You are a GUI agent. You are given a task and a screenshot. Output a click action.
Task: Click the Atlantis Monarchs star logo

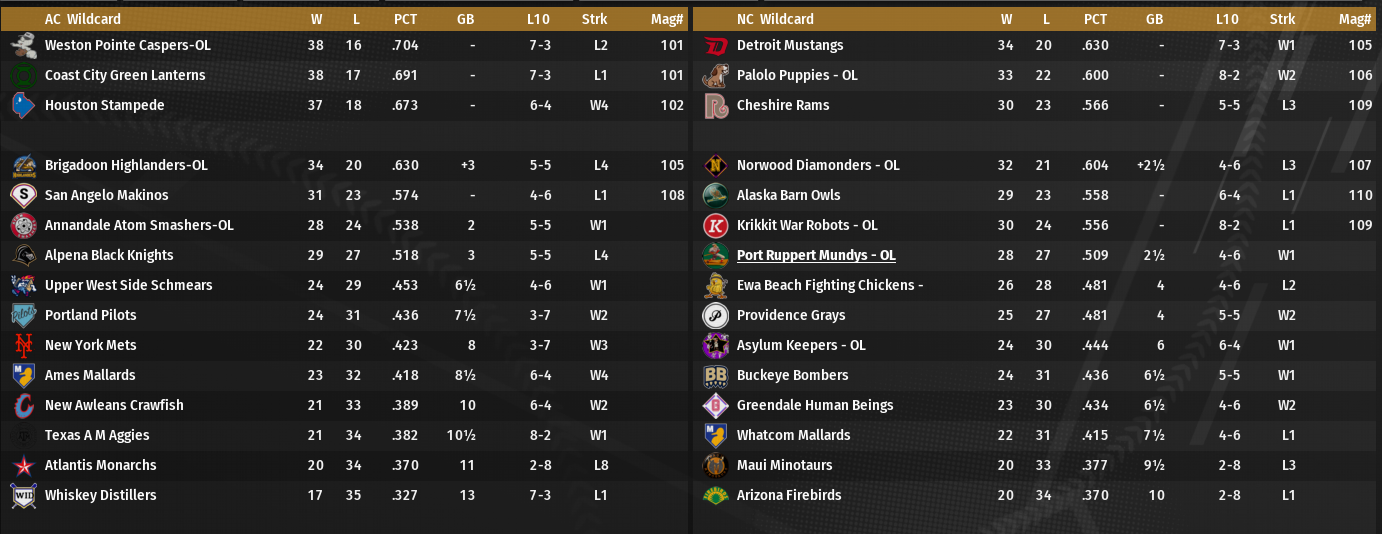(24, 465)
